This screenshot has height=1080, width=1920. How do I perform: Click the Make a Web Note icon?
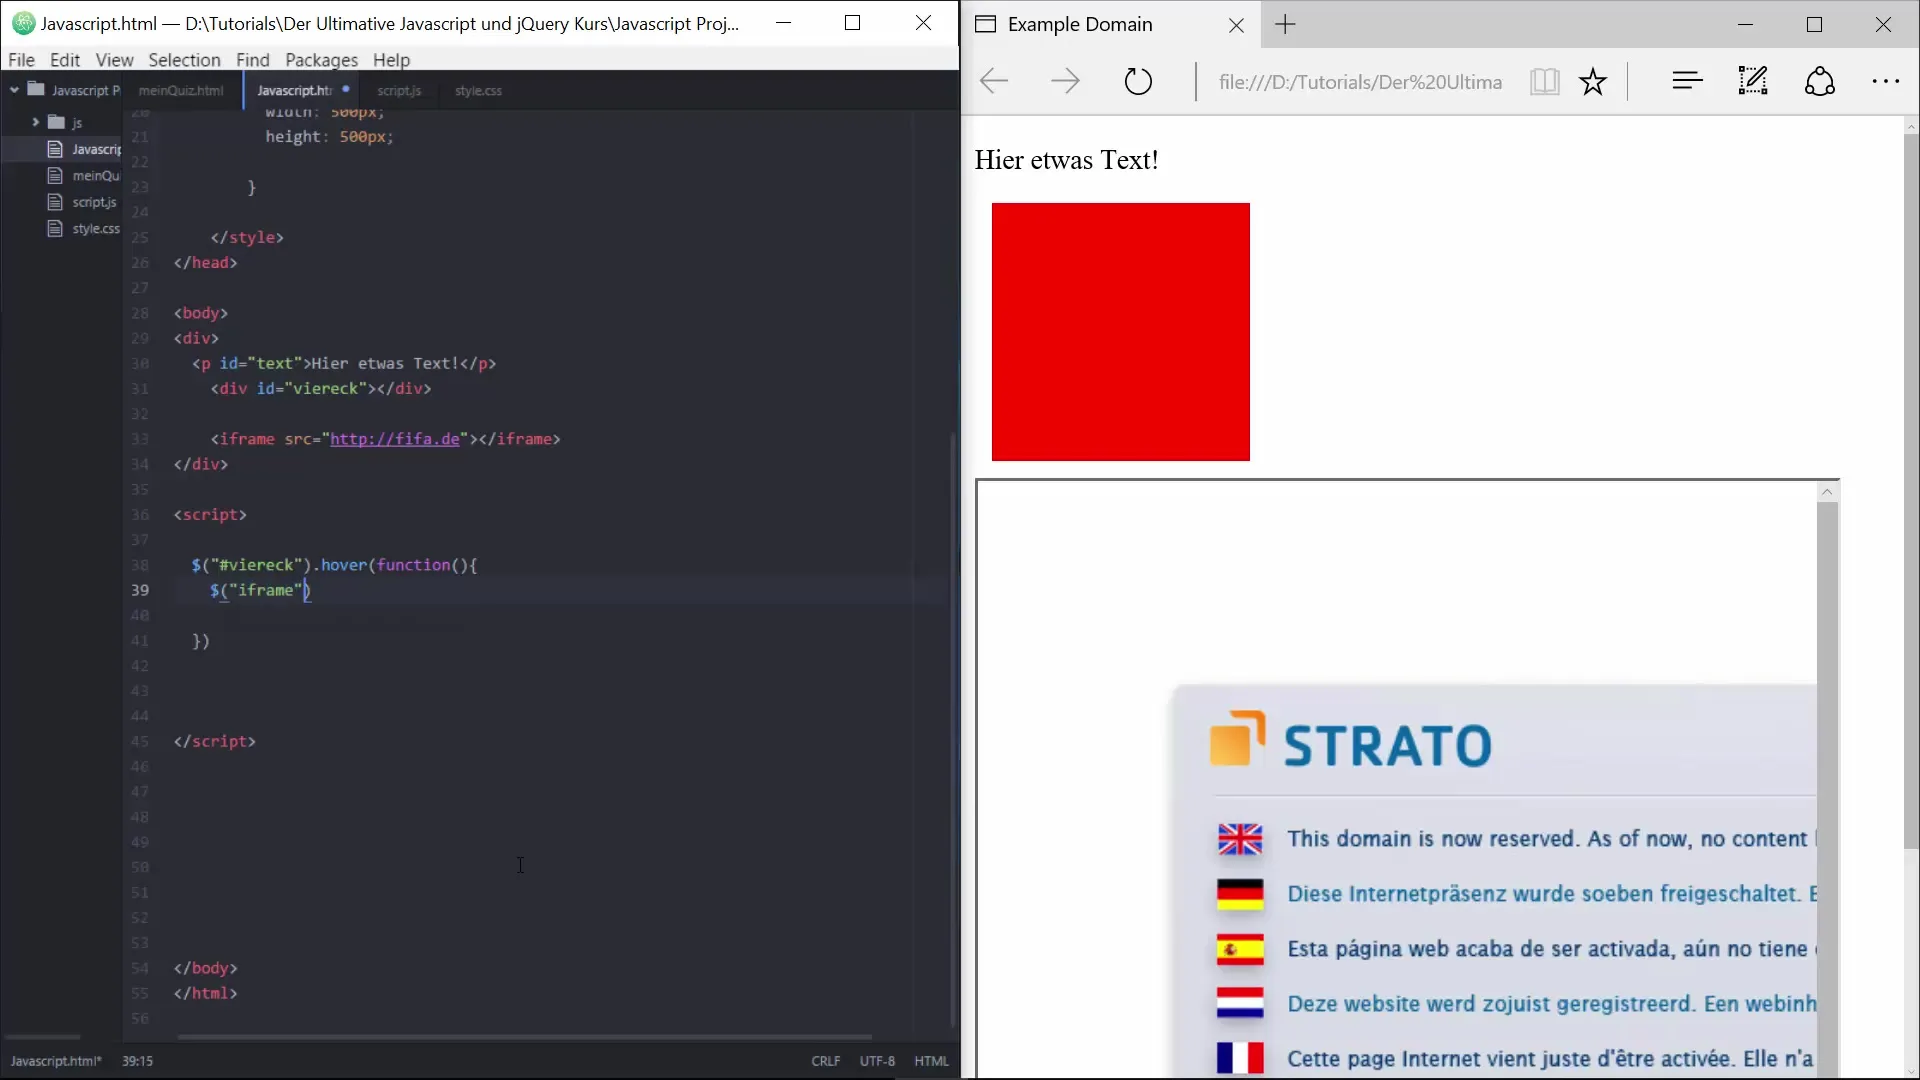(x=1753, y=81)
